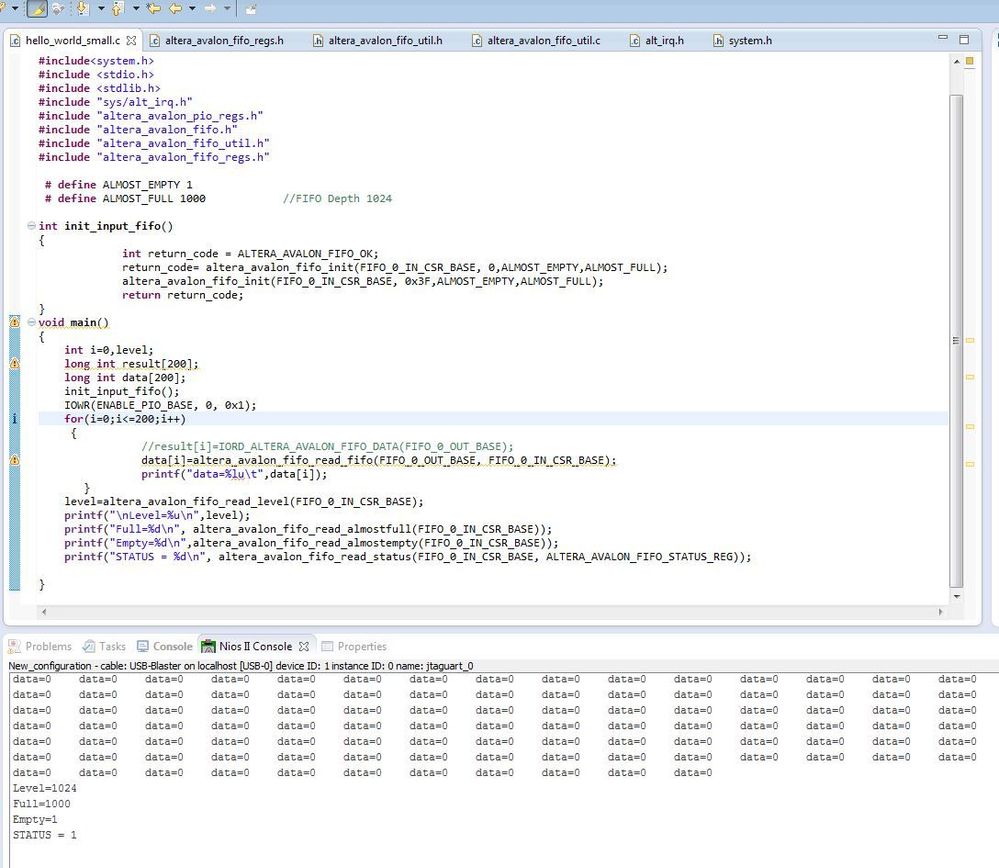Click warning marker beside void main()
999x868 pixels.
14,322
